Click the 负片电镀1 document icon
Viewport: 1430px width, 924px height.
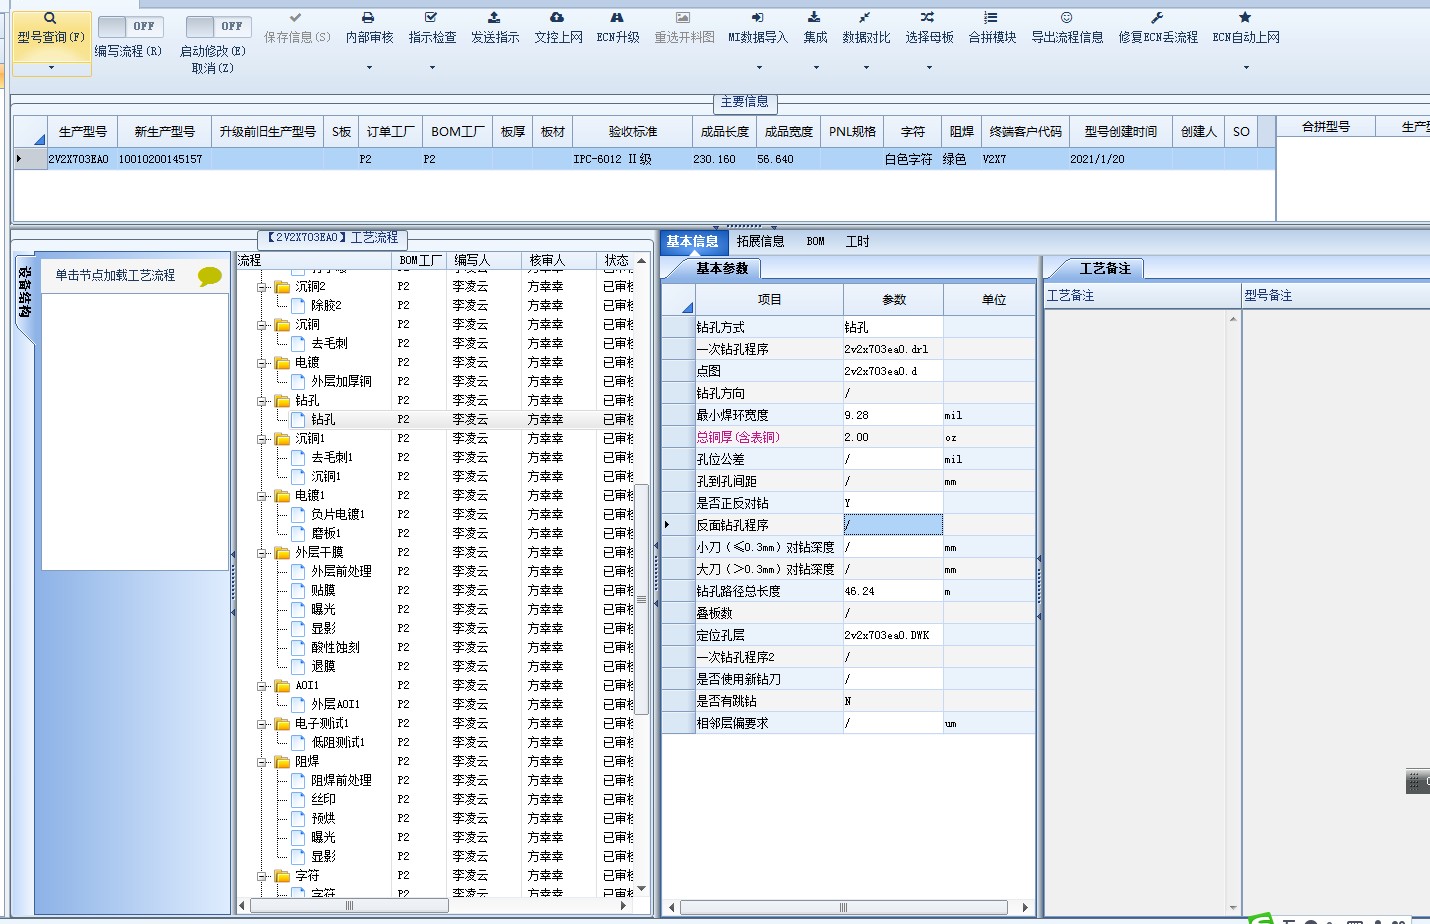298,514
